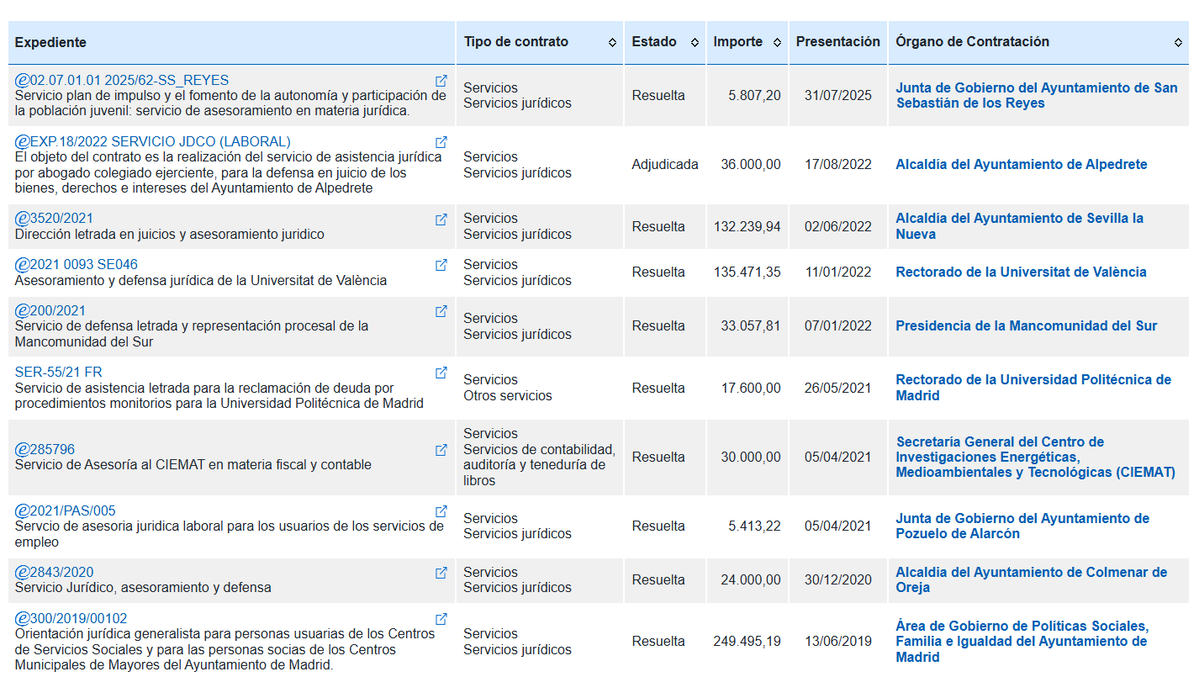Open external link icon for EXP.18/2022 SERVICIO JDCO
Viewport: 1199px width, 677px height.
coord(441,142)
